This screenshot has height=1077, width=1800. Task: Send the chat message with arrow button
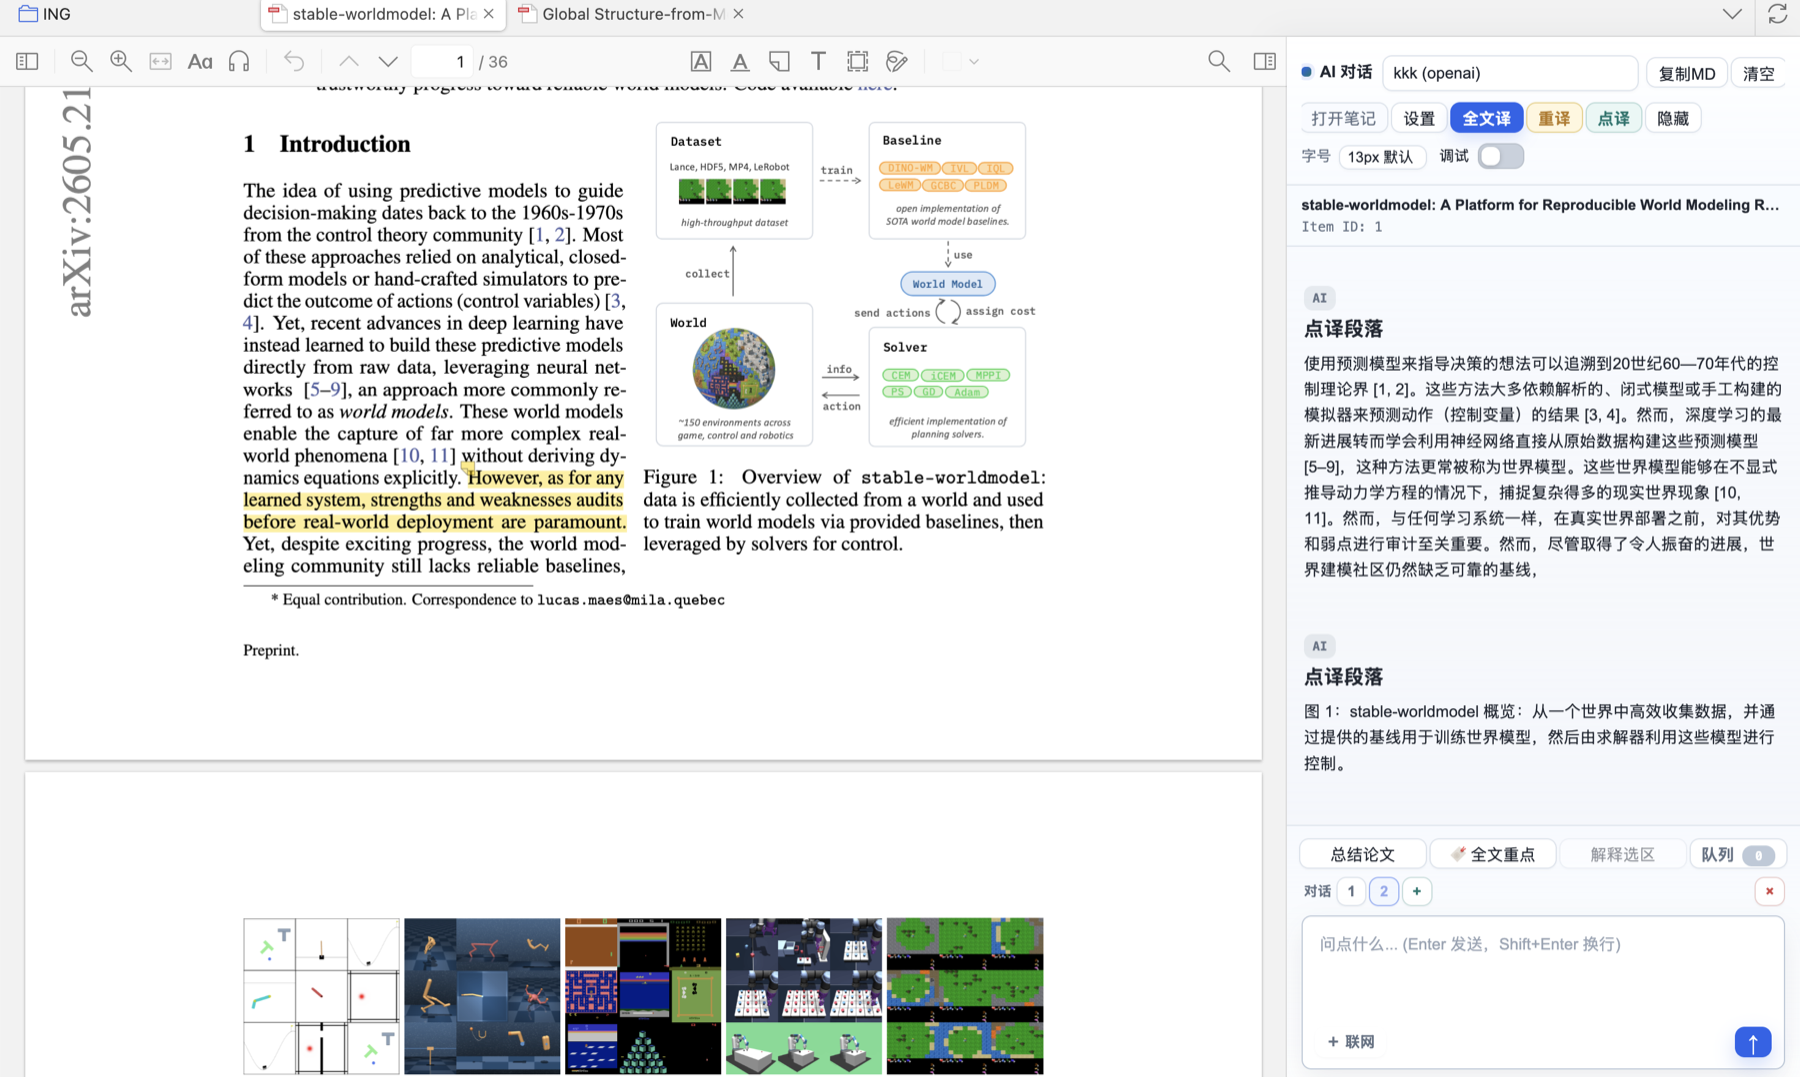(x=1752, y=1042)
